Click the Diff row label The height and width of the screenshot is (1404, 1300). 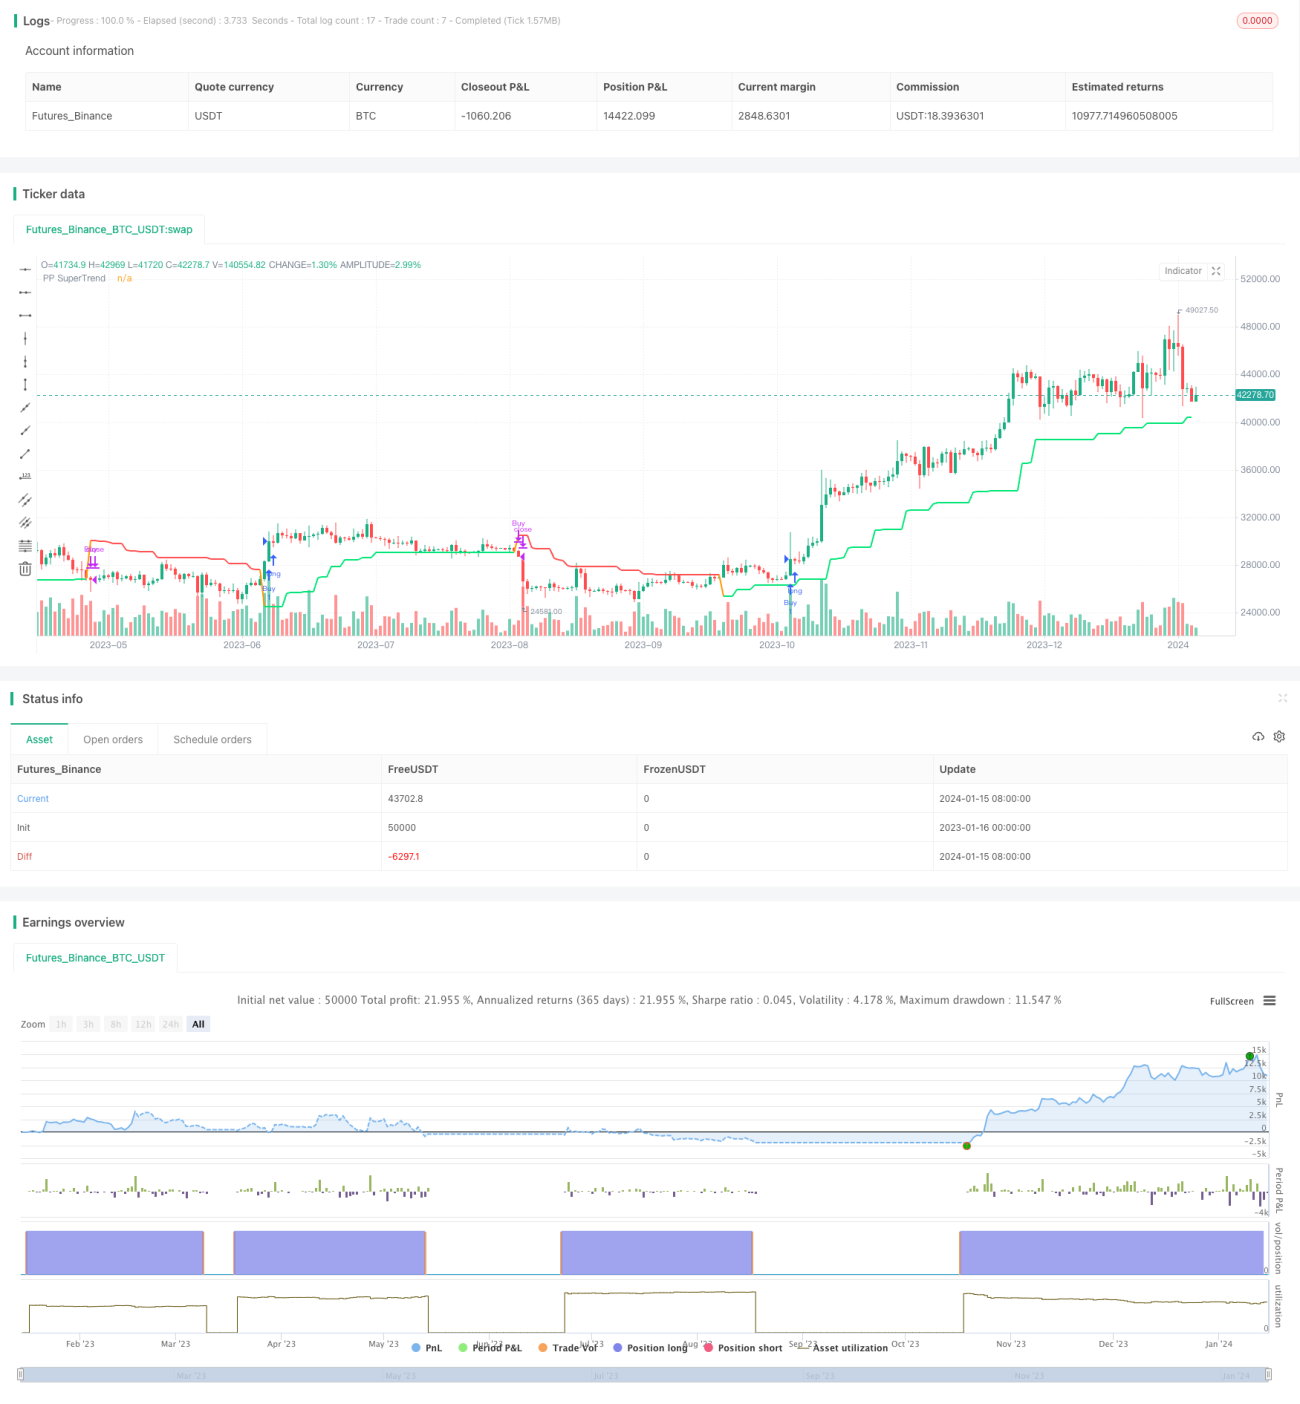point(24,857)
